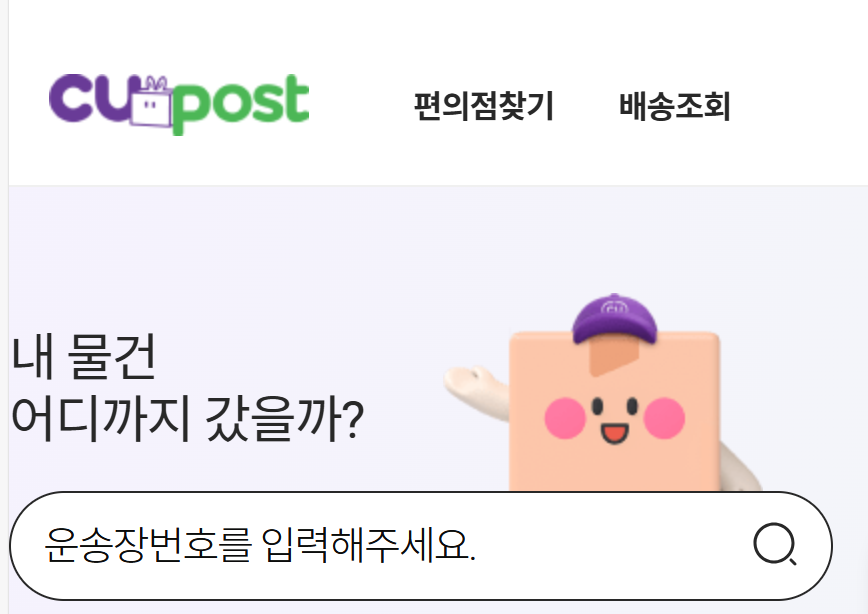The width and height of the screenshot is (868, 614).
Task: Click the bunny box icon in logo
Action: click(x=151, y=102)
